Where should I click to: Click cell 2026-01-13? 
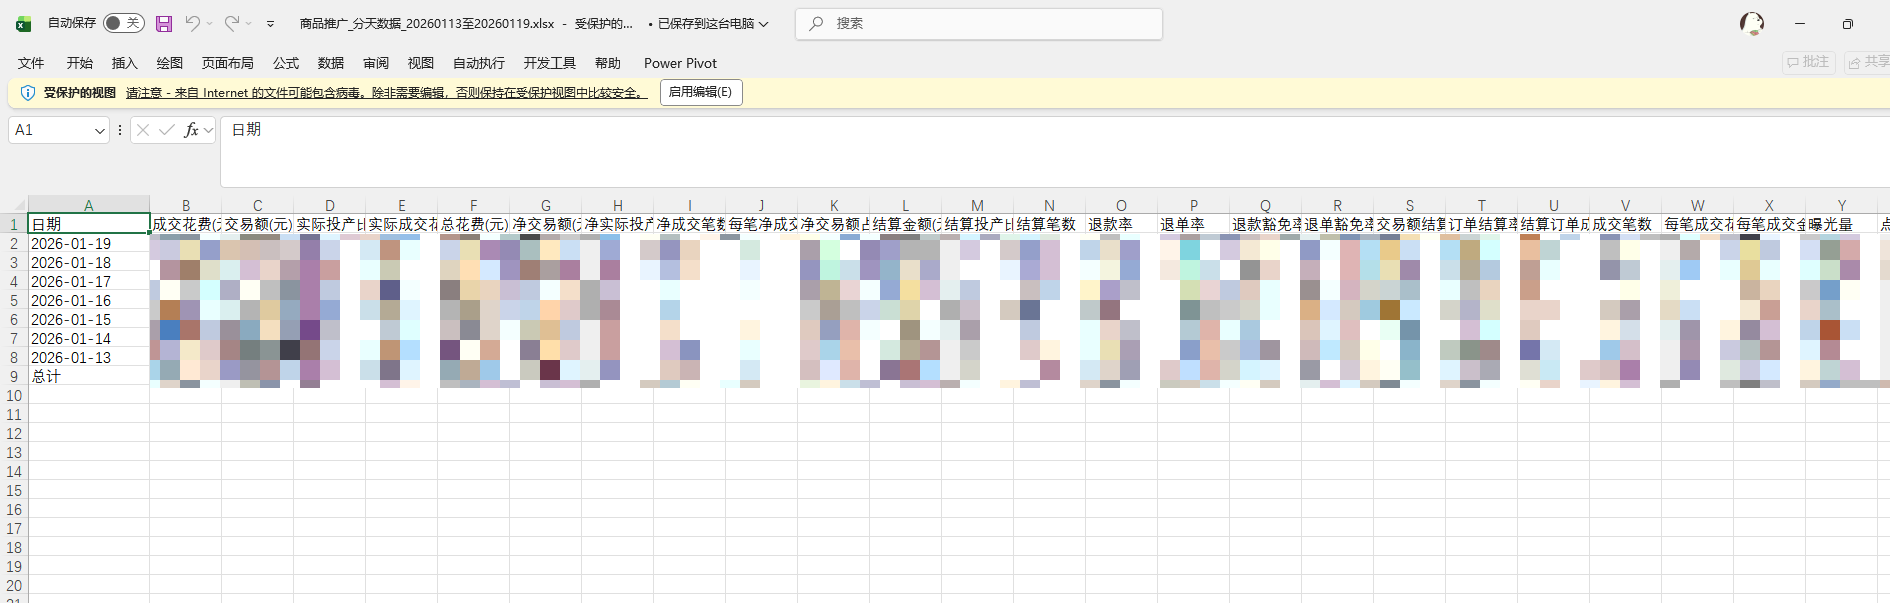89,357
